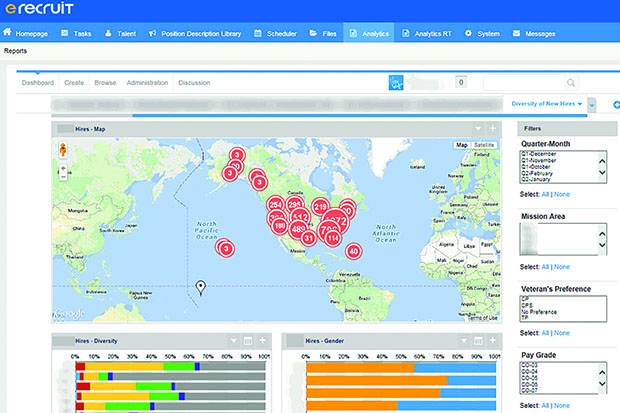
Task: Click the search magnifier icon
Action: tap(570, 83)
